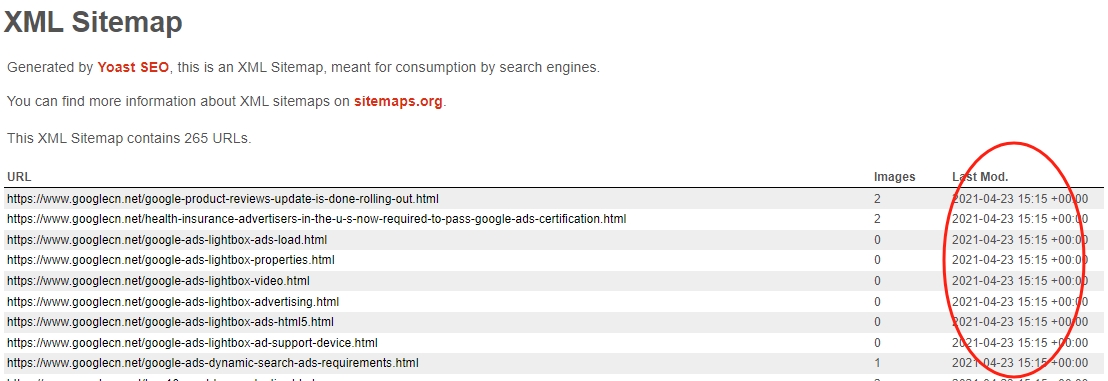
Task: Select Last Mod. date of lightbox-properties row
Action: click(1020, 260)
